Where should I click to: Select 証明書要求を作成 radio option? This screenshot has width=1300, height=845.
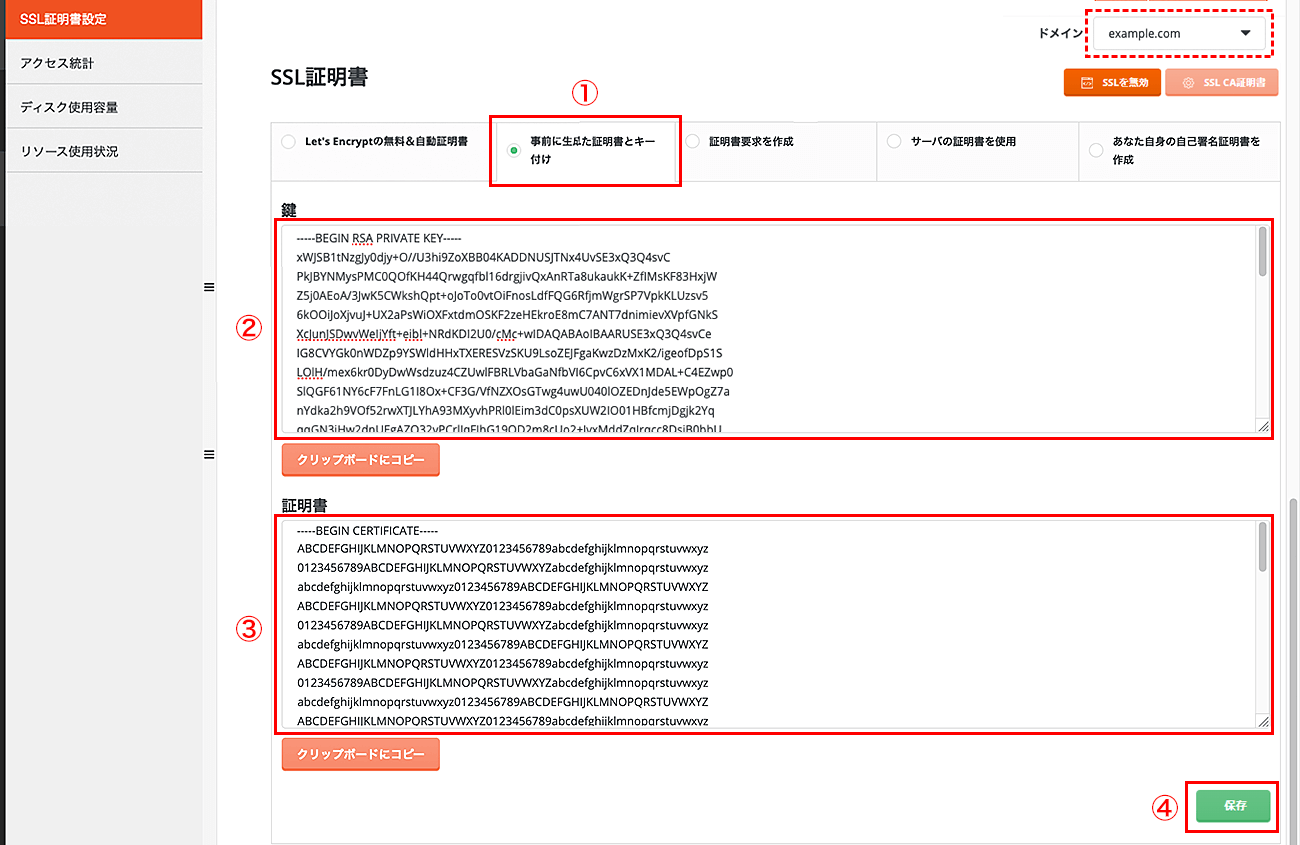tap(692, 142)
